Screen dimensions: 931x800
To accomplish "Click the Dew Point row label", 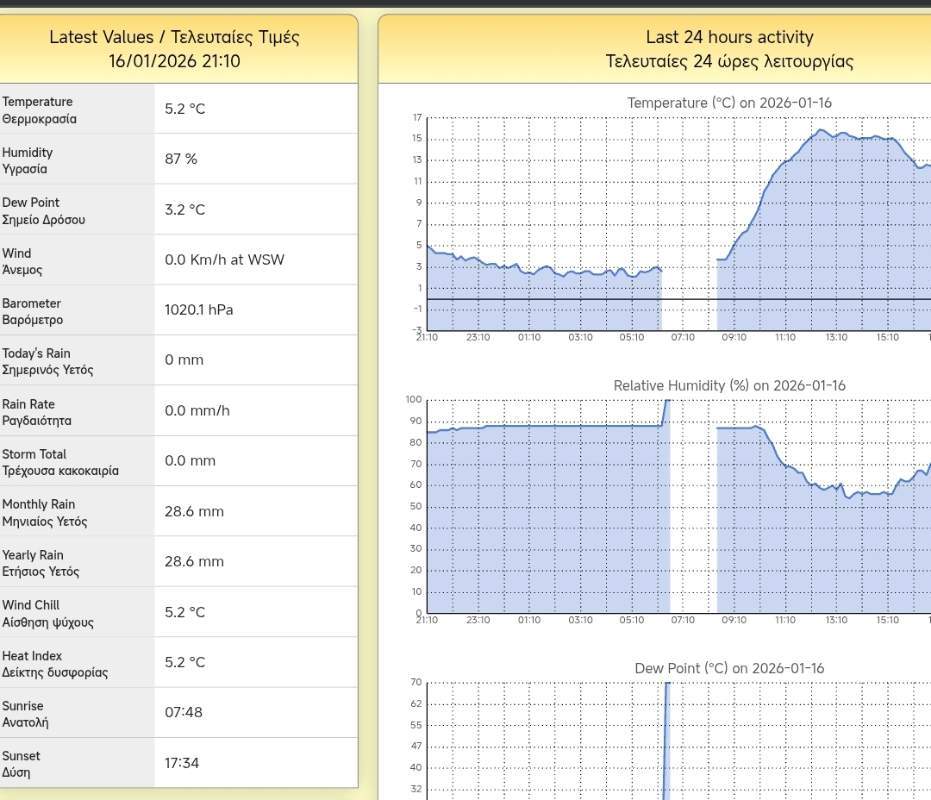I will (44, 211).
